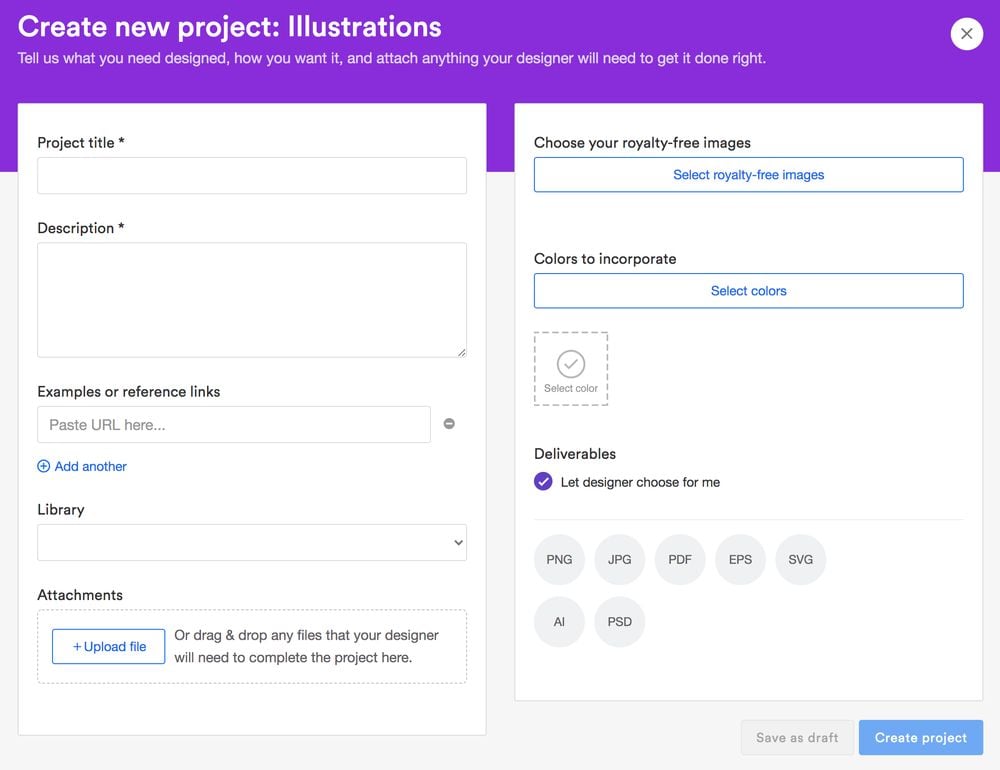Click the Create project button
The height and width of the screenshot is (770, 1000).
point(920,737)
